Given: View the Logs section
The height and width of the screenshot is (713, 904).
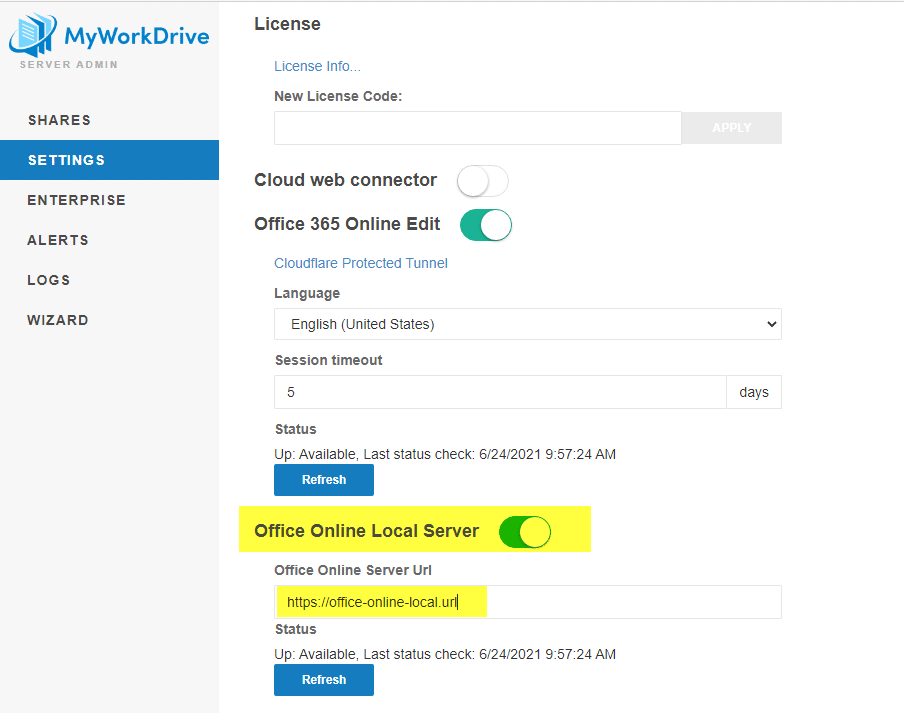Looking at the screenshot, I should (x=49, y=280).
